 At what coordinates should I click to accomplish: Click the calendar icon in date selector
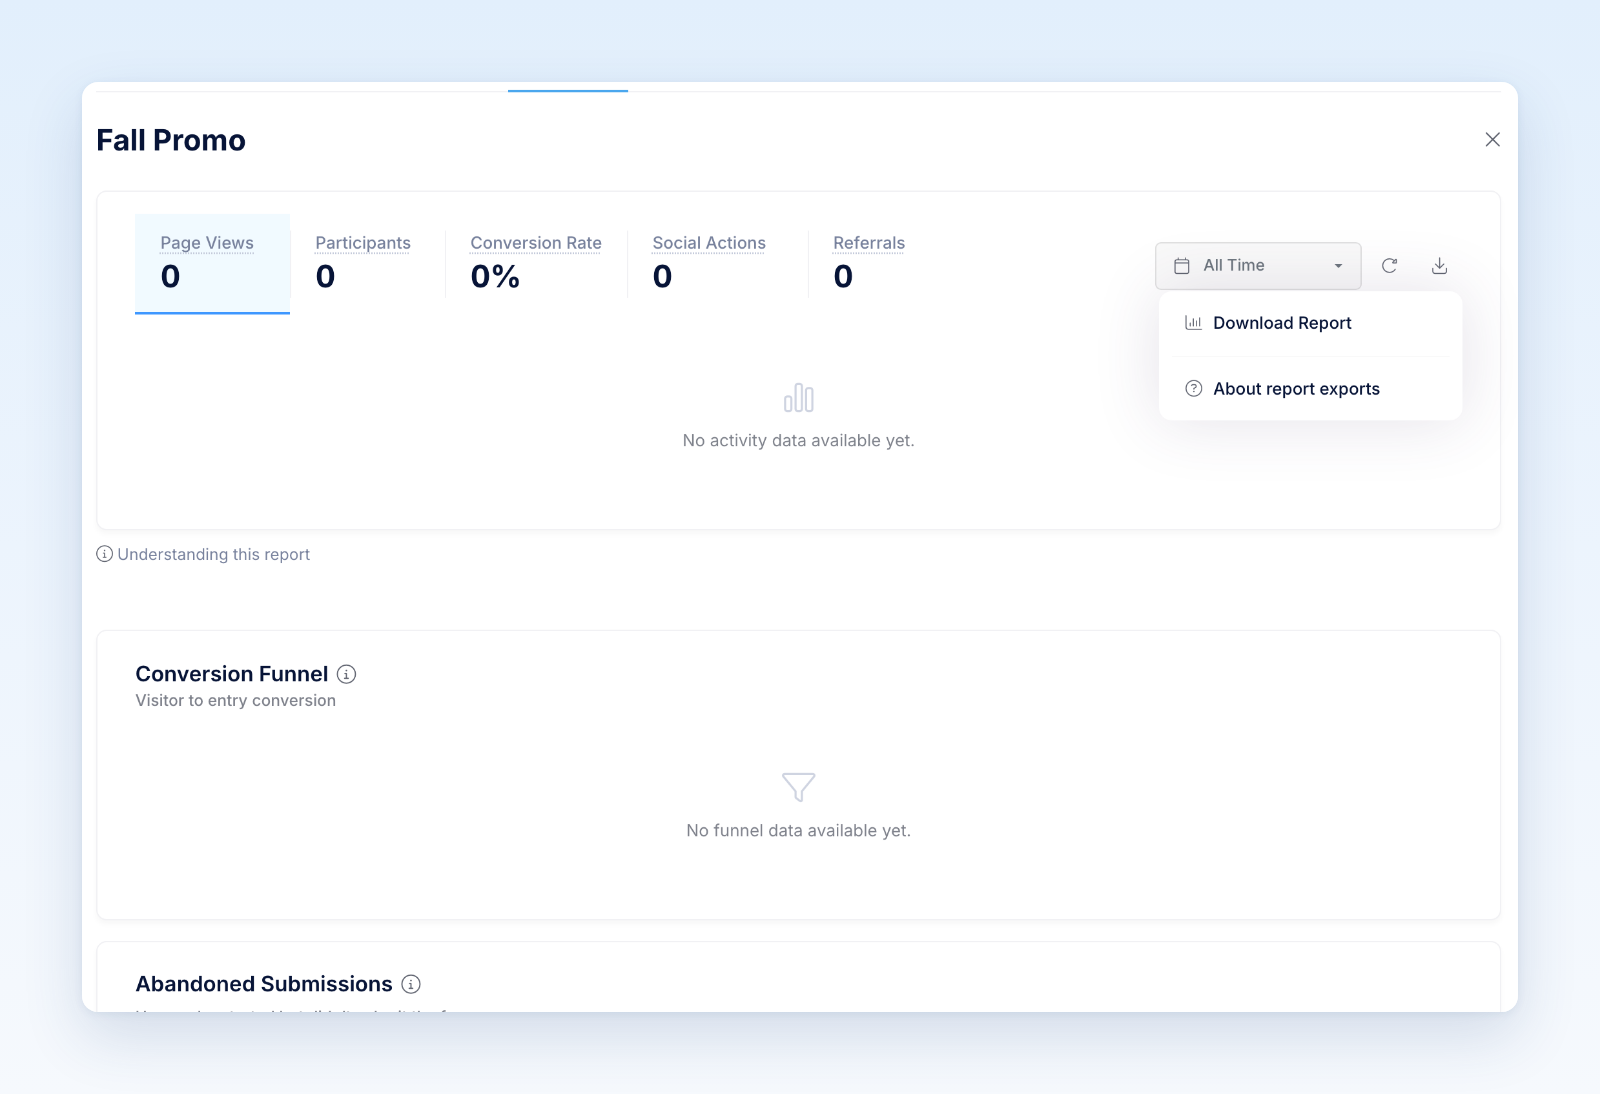coord(1182,266)
